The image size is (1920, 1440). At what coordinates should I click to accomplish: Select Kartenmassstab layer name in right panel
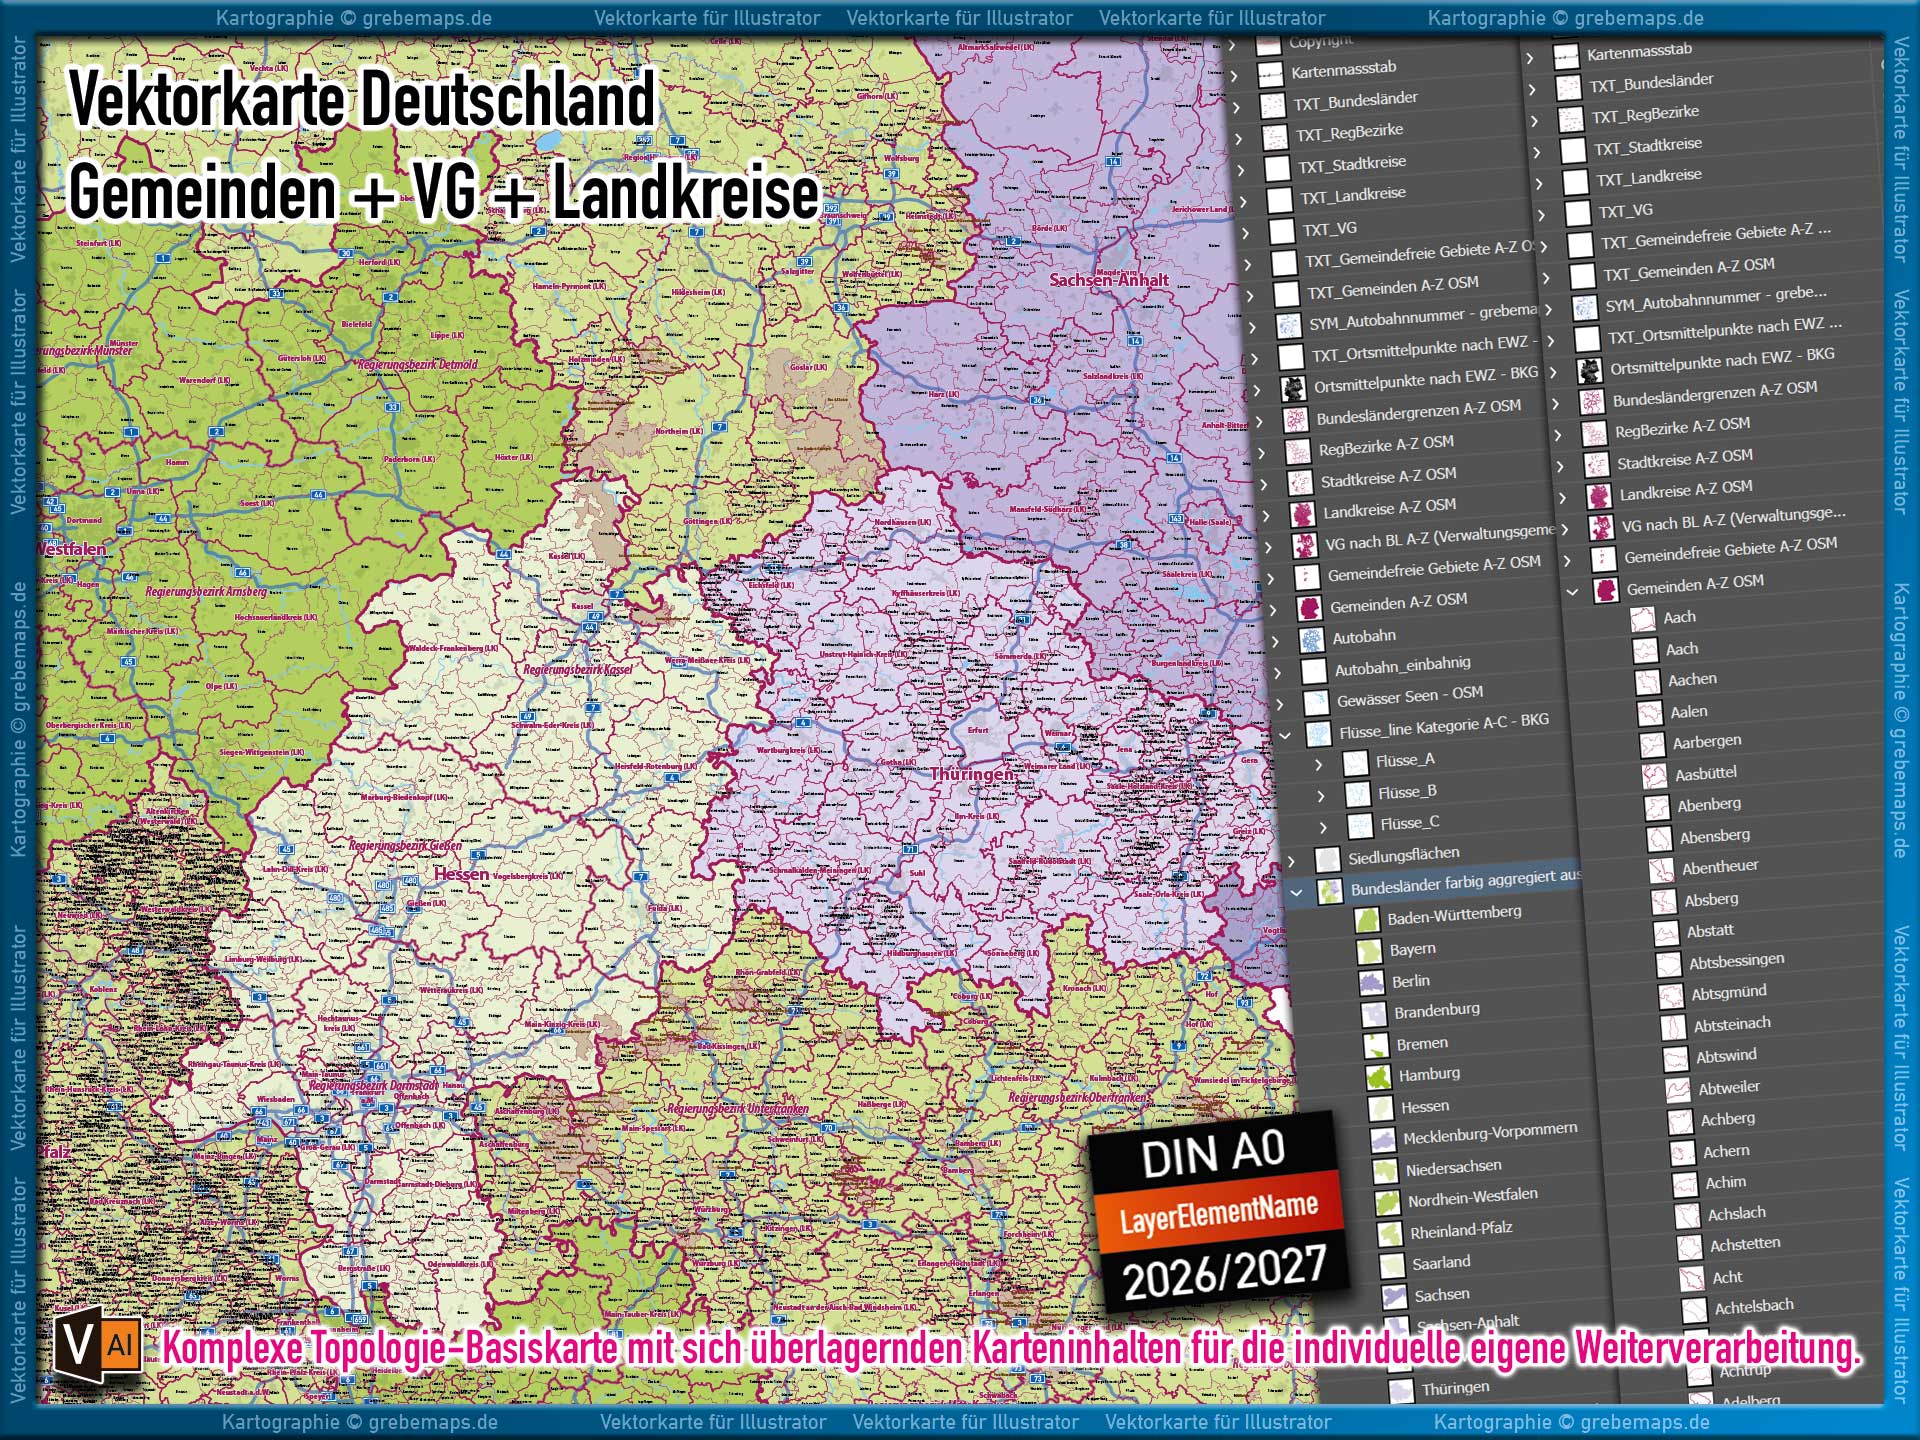pyautogui.click(x=1639, y=51)
